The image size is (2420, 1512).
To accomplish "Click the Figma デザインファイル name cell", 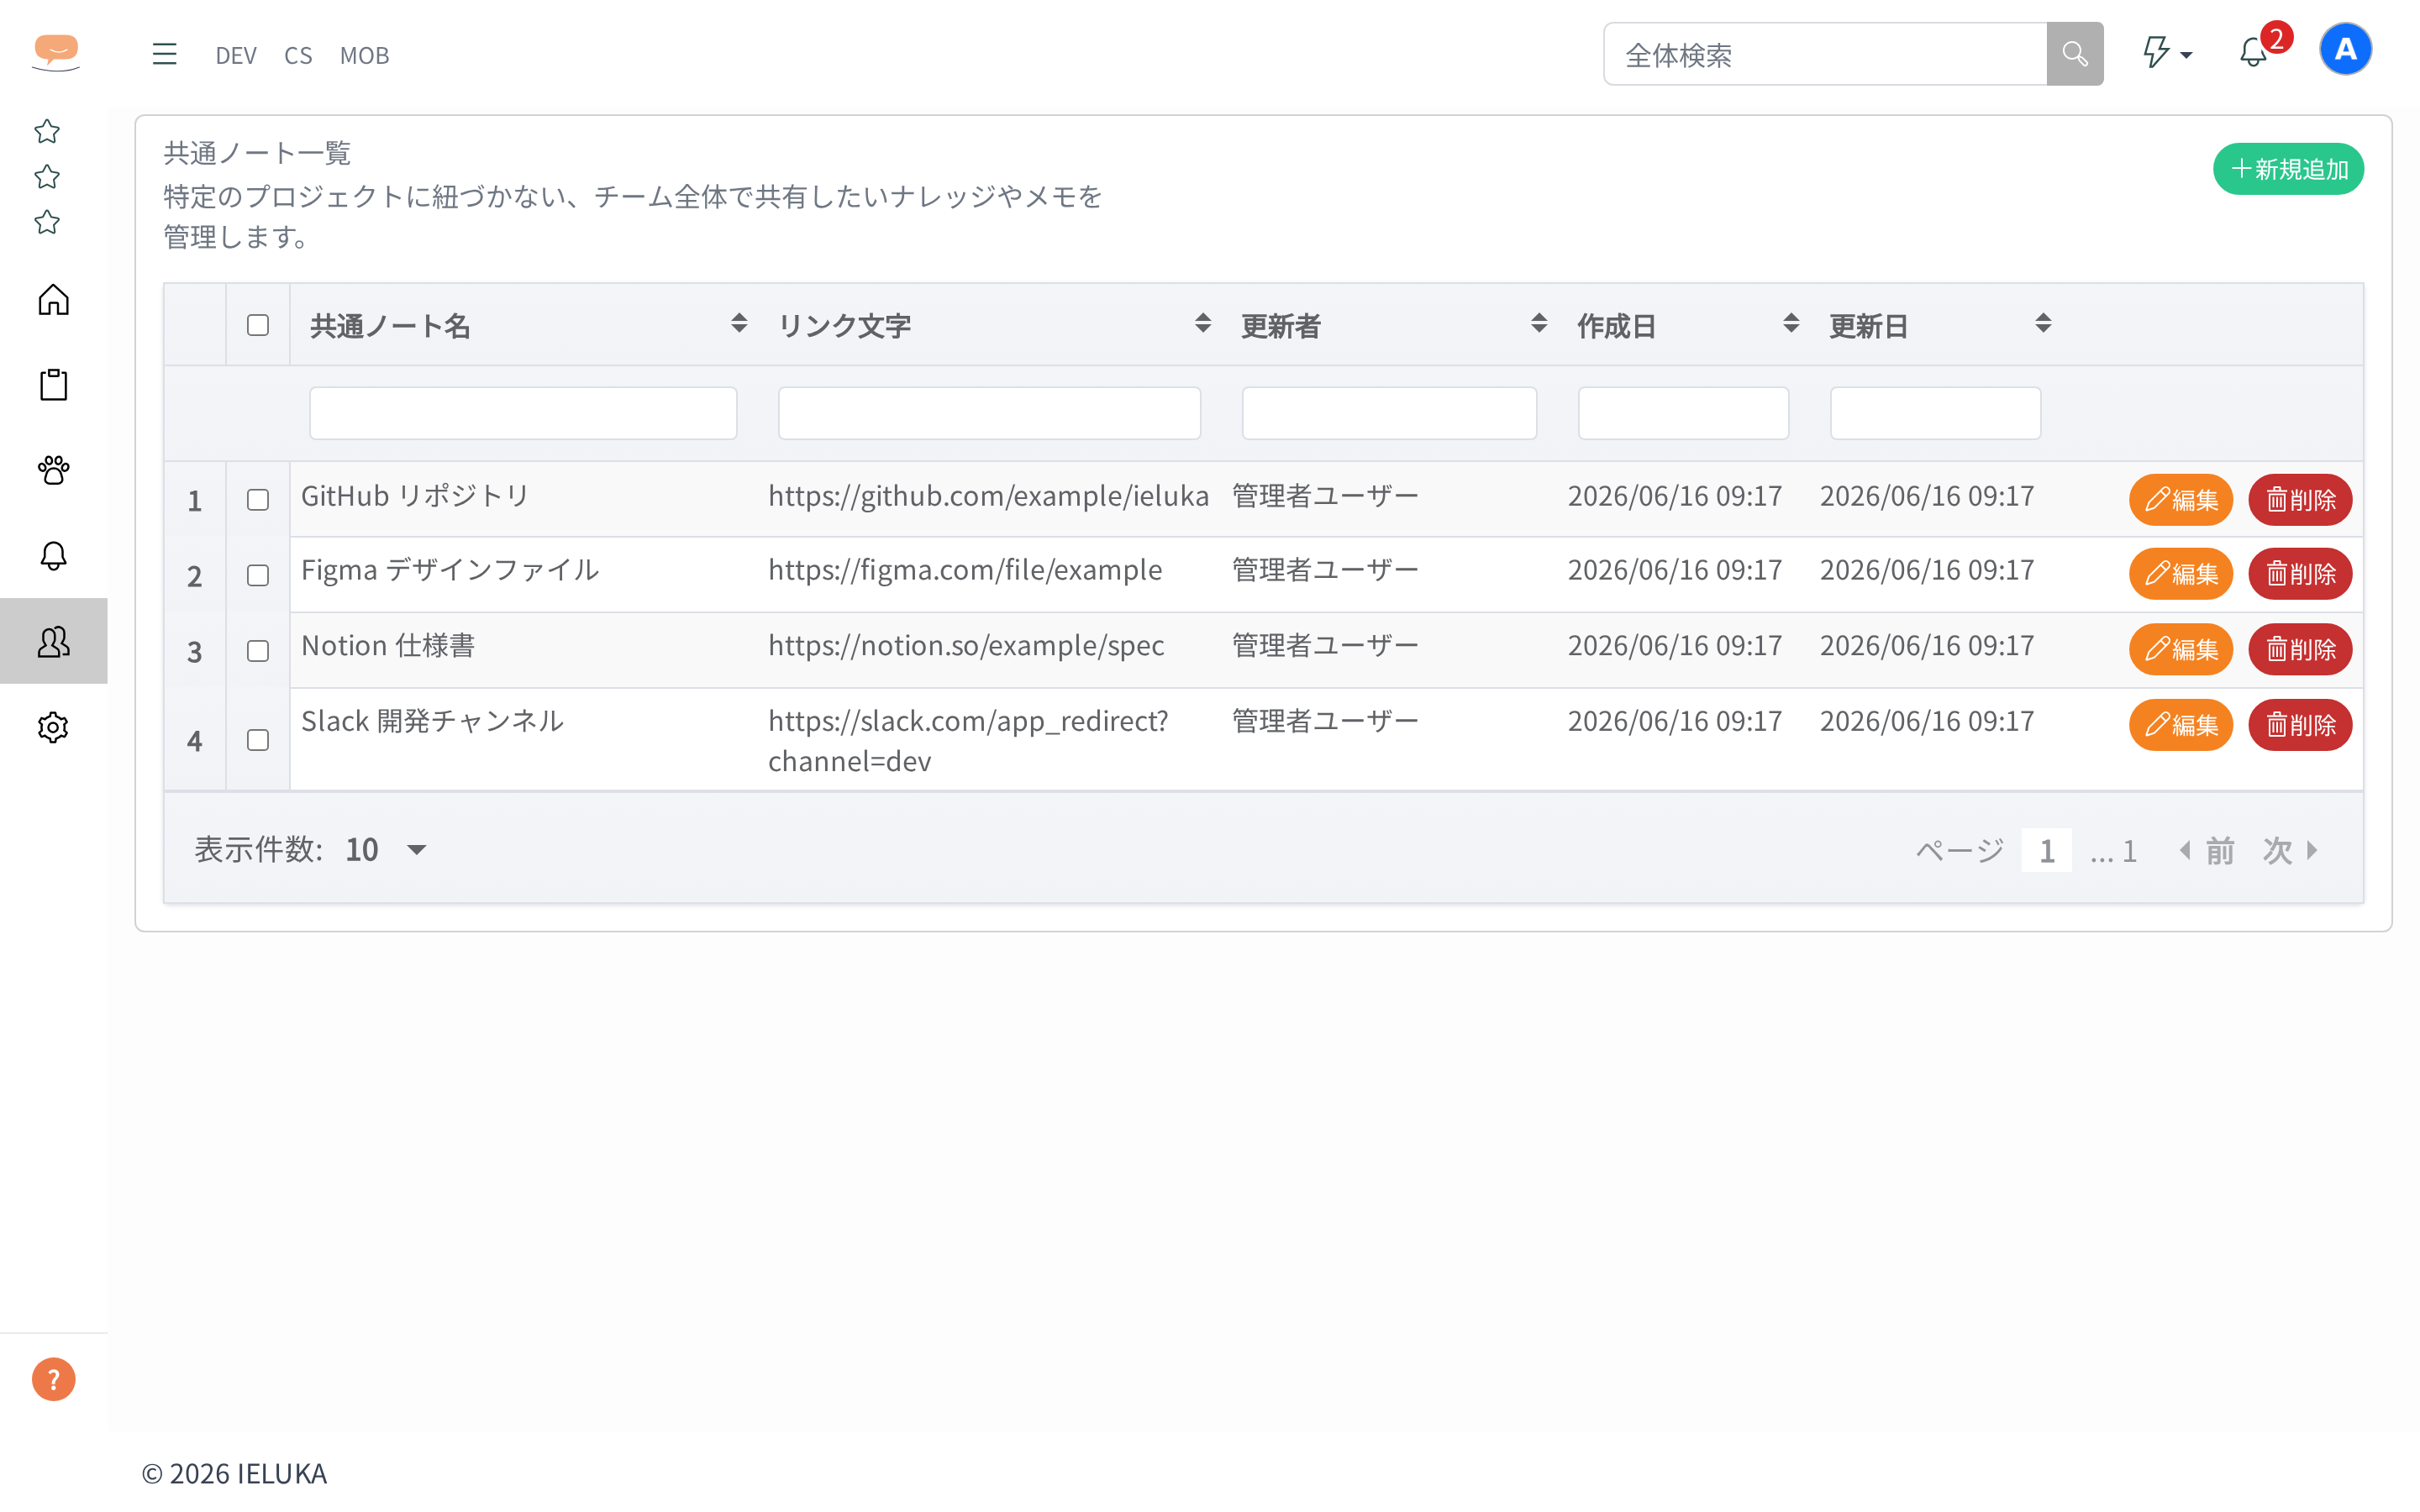I will pyautogui.click(x=450, y=570).
